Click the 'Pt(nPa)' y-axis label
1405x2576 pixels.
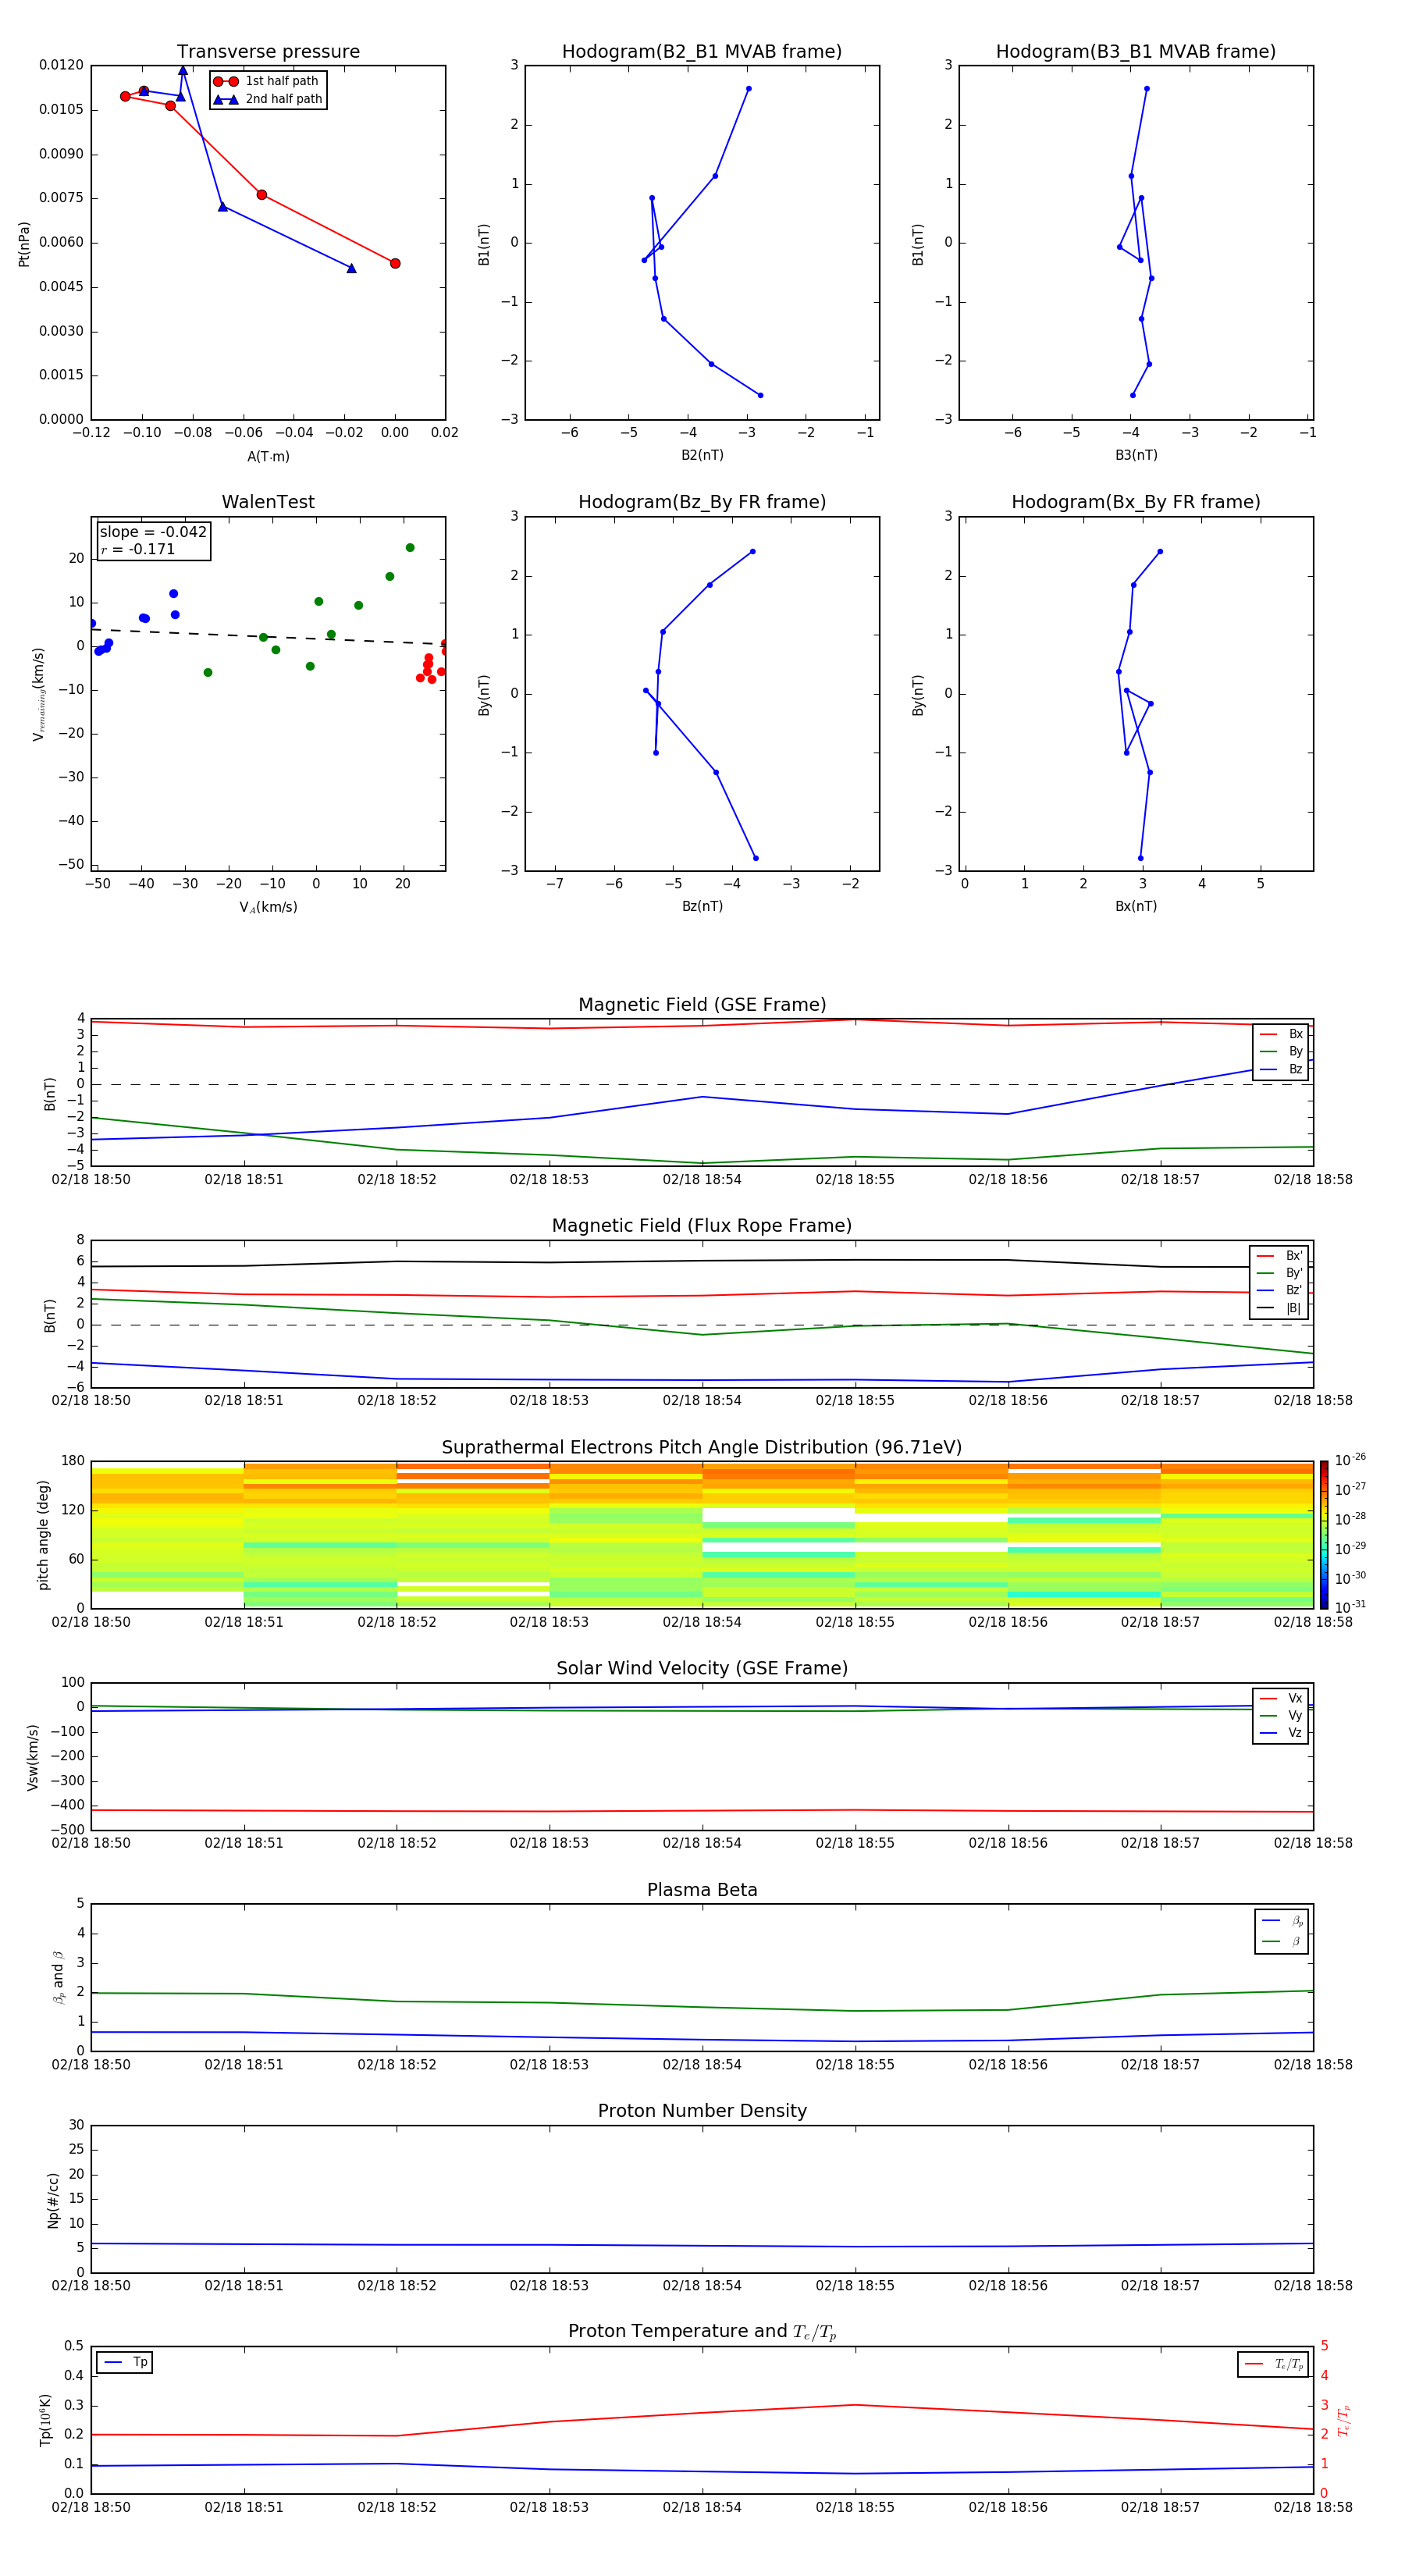24,243
